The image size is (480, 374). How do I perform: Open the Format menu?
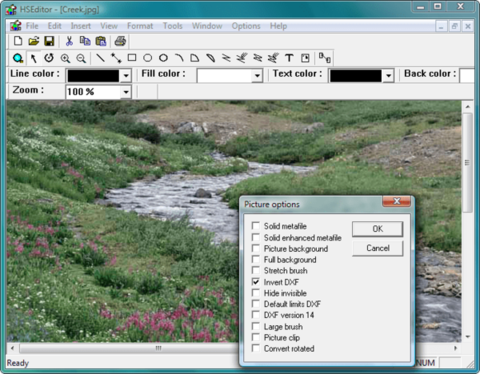[140, 26]
